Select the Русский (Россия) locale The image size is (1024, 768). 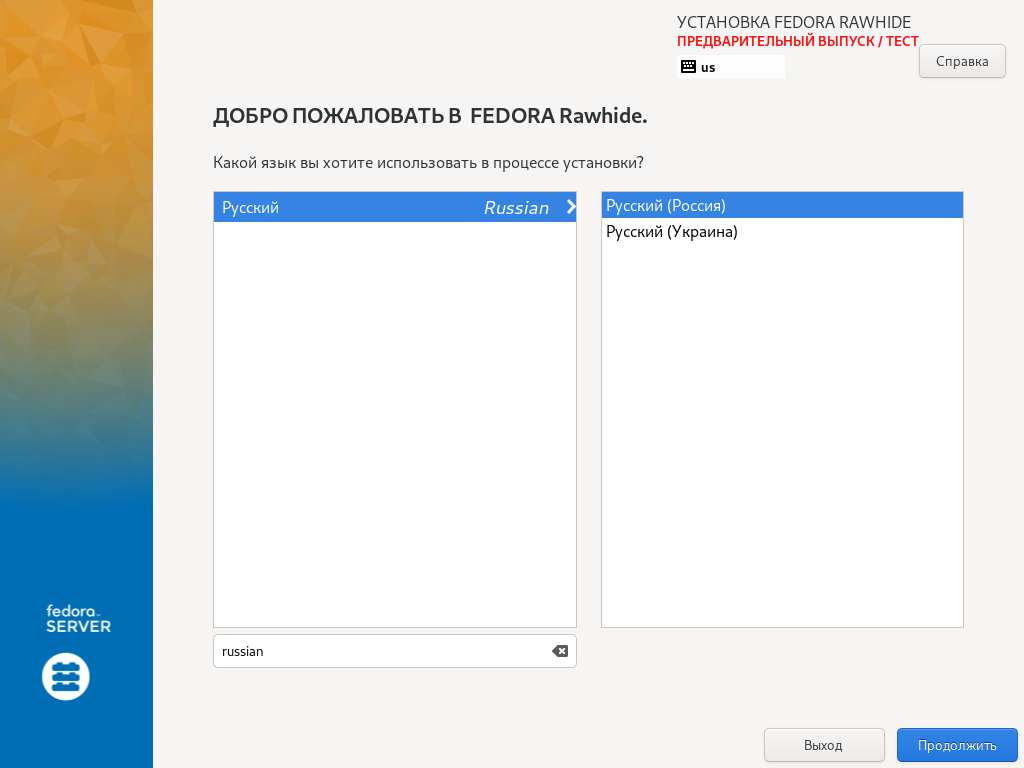pyautogui.click(x=782, y=206)
